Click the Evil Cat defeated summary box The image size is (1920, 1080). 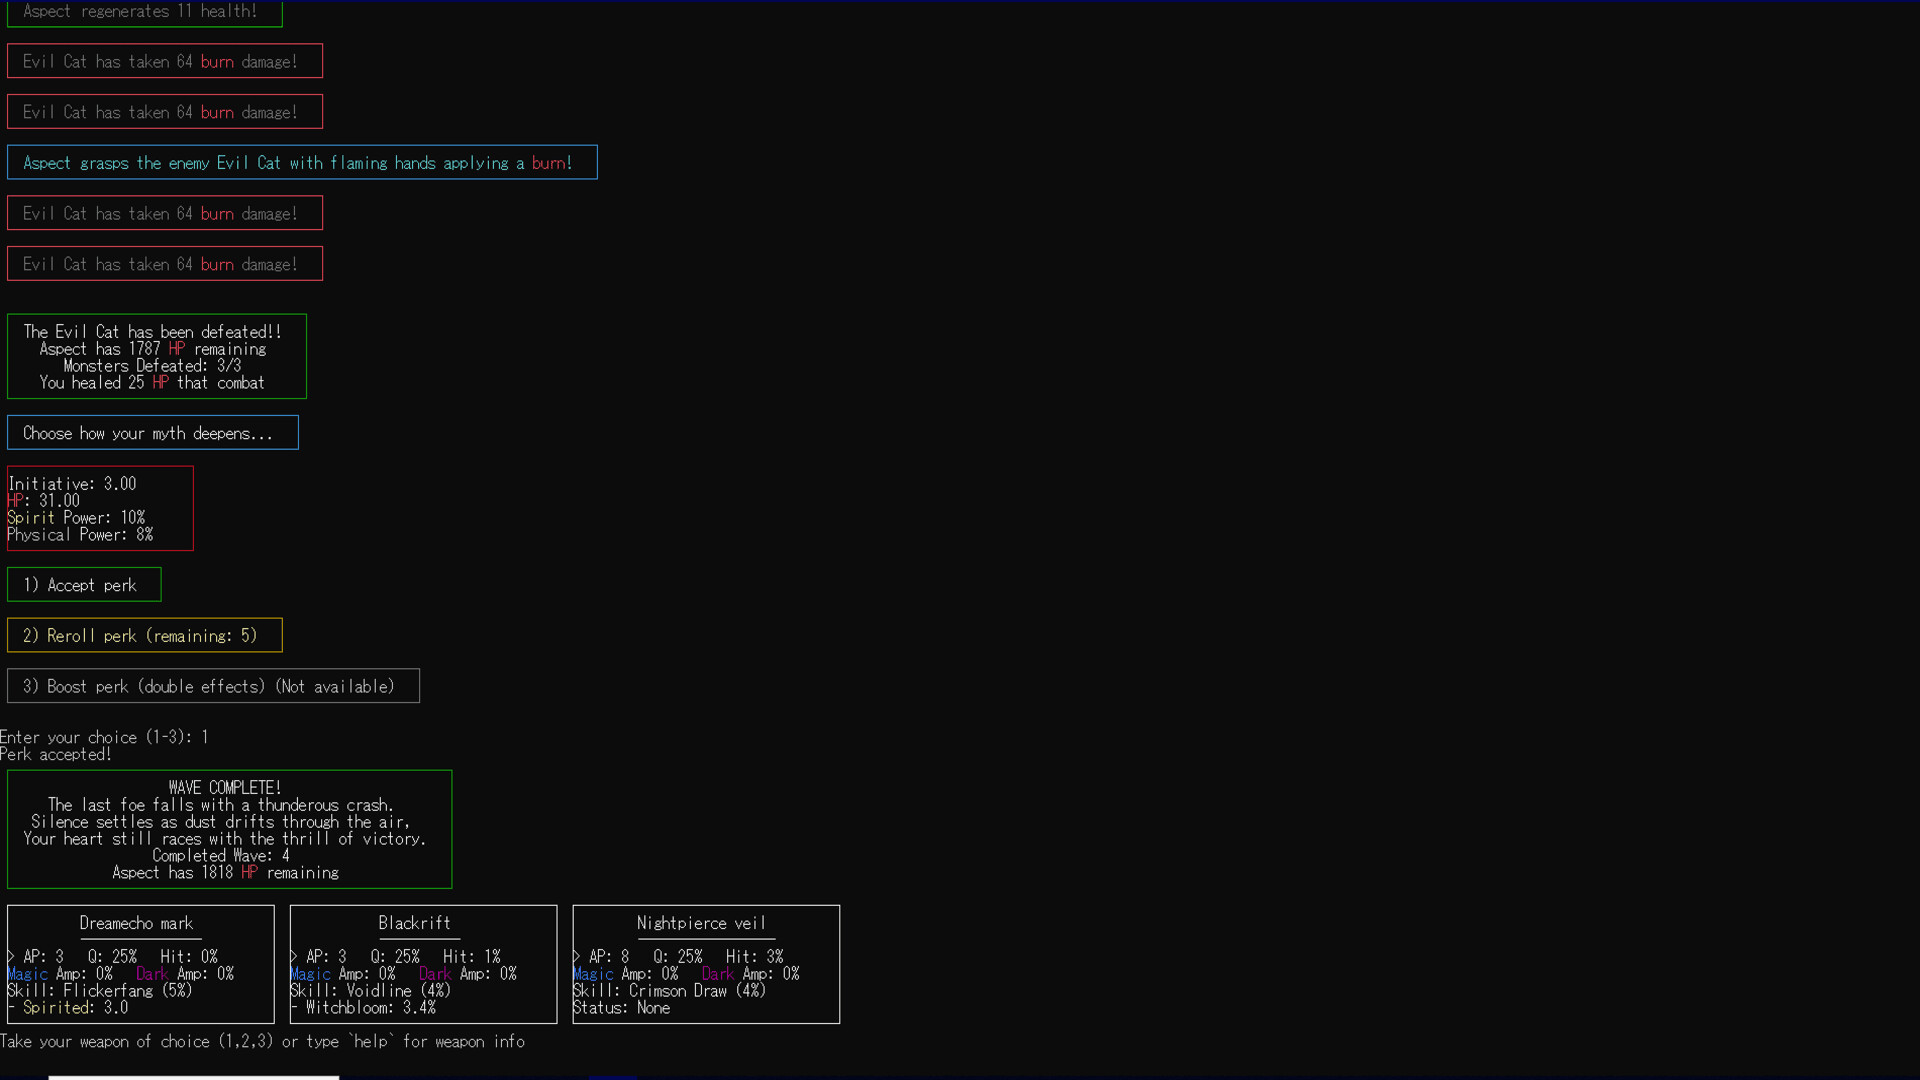pos(156,356)
